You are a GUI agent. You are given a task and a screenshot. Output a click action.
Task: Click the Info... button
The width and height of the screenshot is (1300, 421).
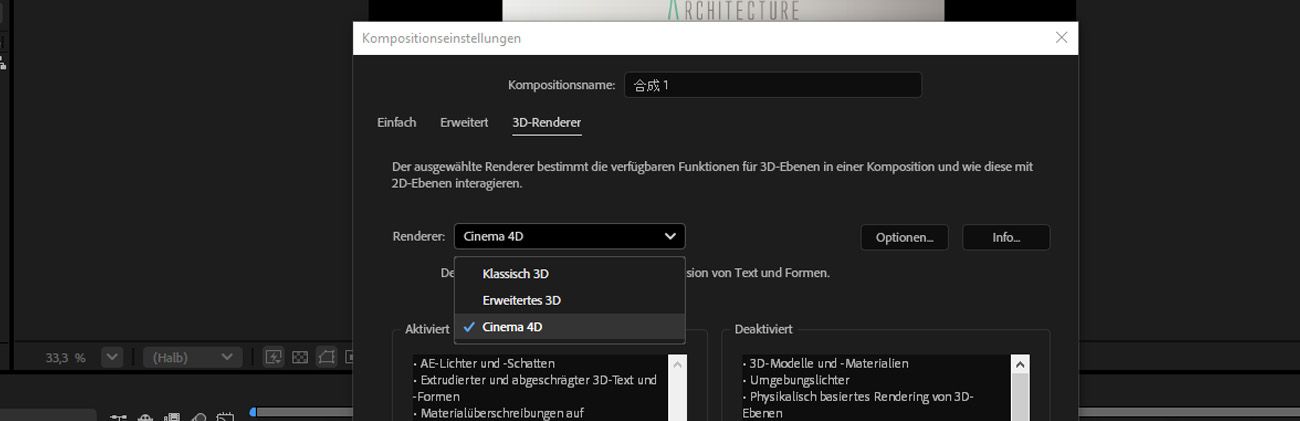(x=1006, y=237)
